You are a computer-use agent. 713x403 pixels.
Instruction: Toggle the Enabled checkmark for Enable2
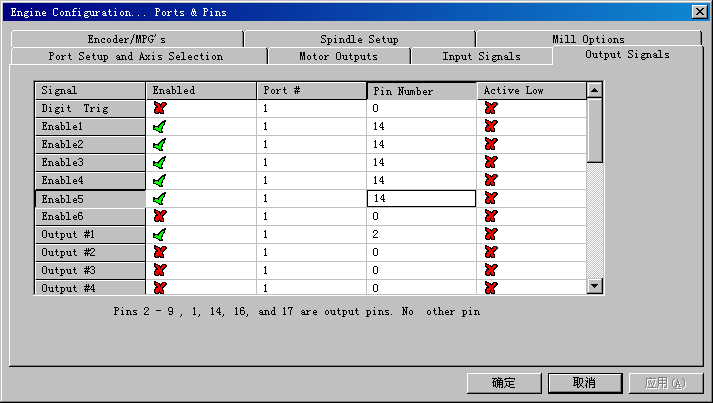tap(160, 145)
